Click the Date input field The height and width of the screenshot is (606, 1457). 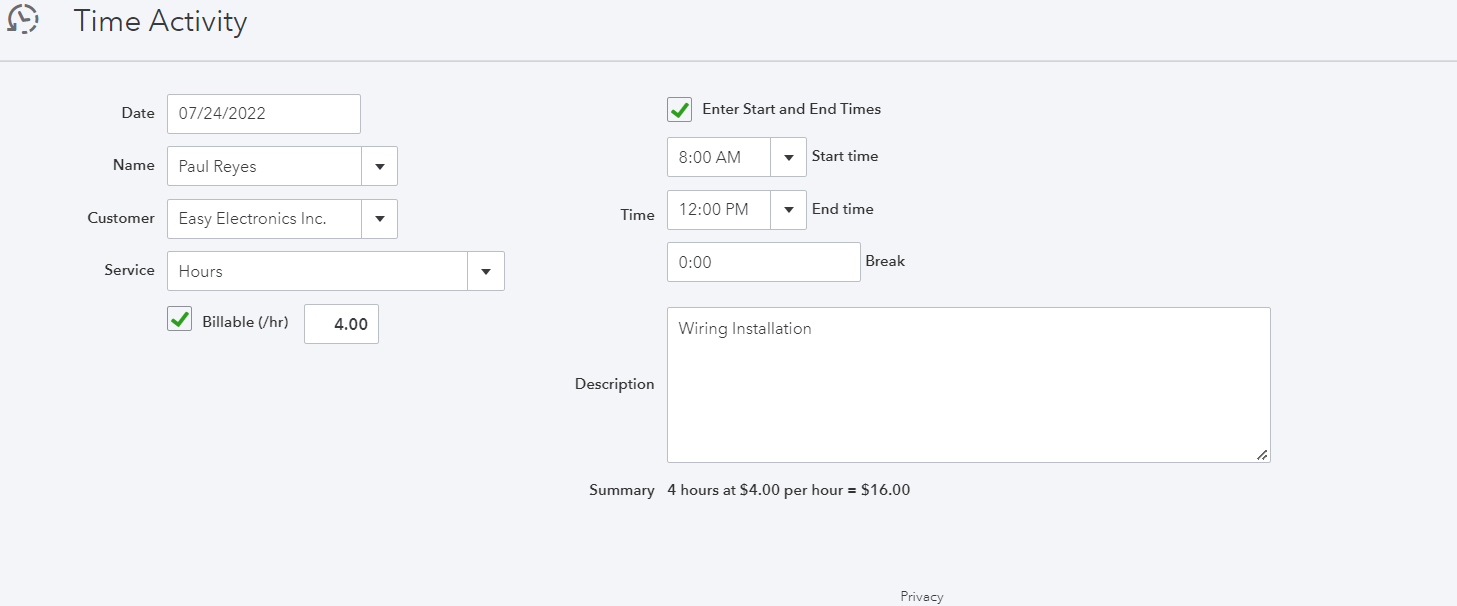coord(263,114)
